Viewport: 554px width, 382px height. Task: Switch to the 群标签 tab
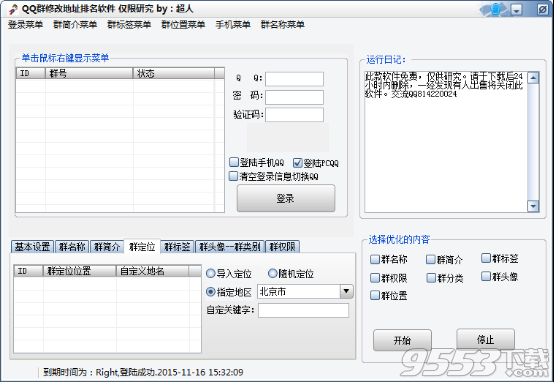click(x=177, y=247)
